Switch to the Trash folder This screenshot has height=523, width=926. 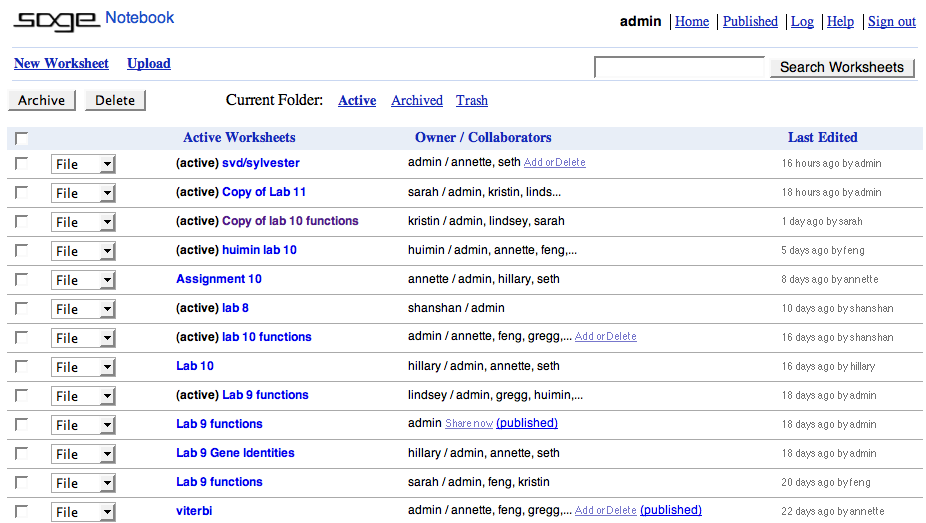pyautogui.click(x=471, y=100)
